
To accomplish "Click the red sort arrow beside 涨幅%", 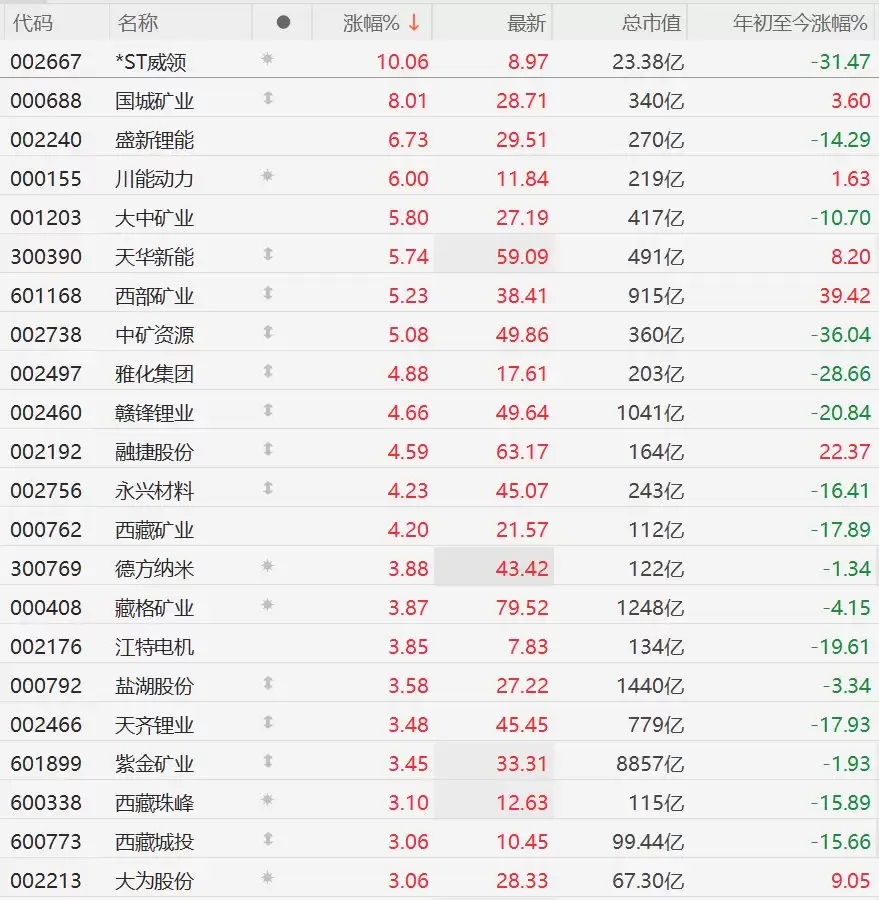I will [x=414, y=23].
